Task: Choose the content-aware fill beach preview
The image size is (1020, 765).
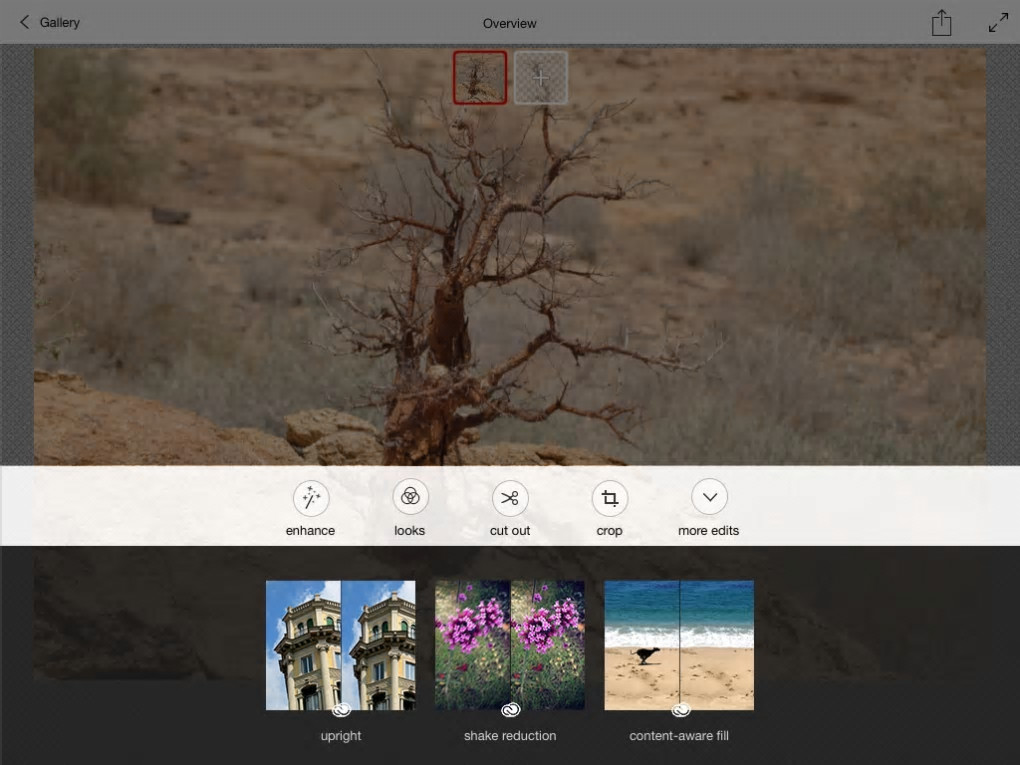Action: (x=679, y=645)
